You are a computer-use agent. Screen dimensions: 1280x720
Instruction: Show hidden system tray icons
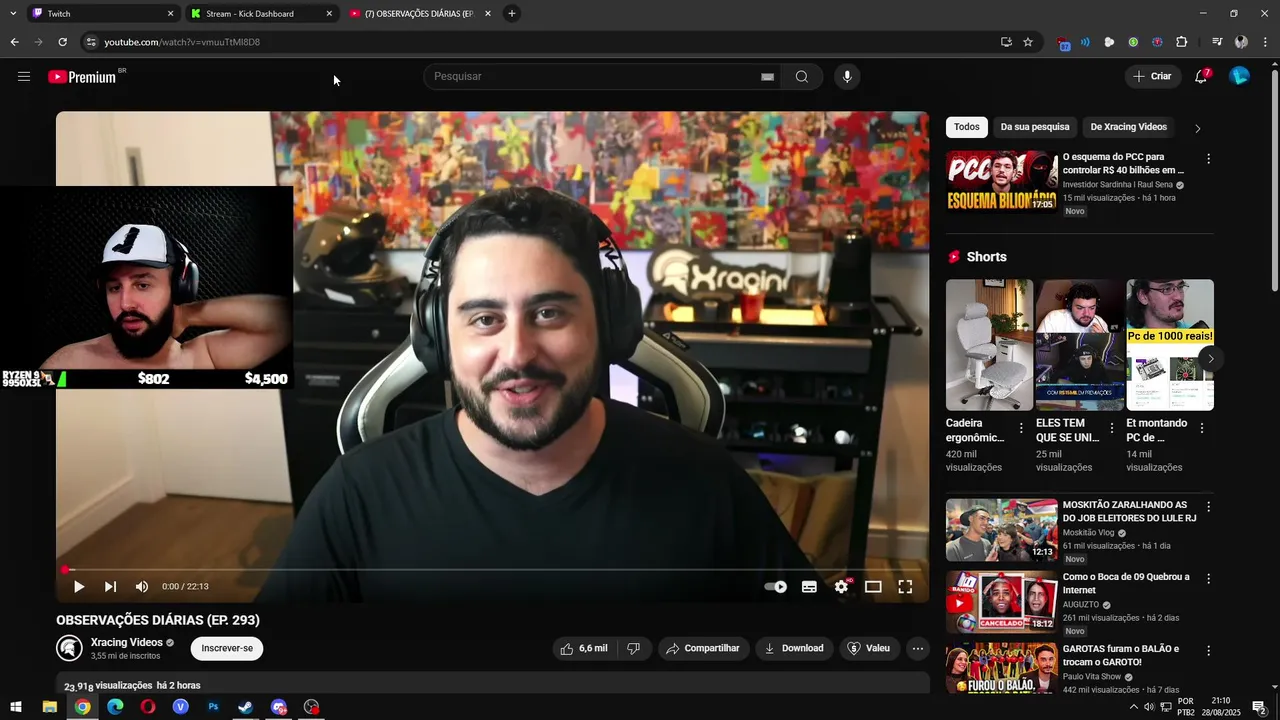pyautogui.click(x=1133, y=707)
